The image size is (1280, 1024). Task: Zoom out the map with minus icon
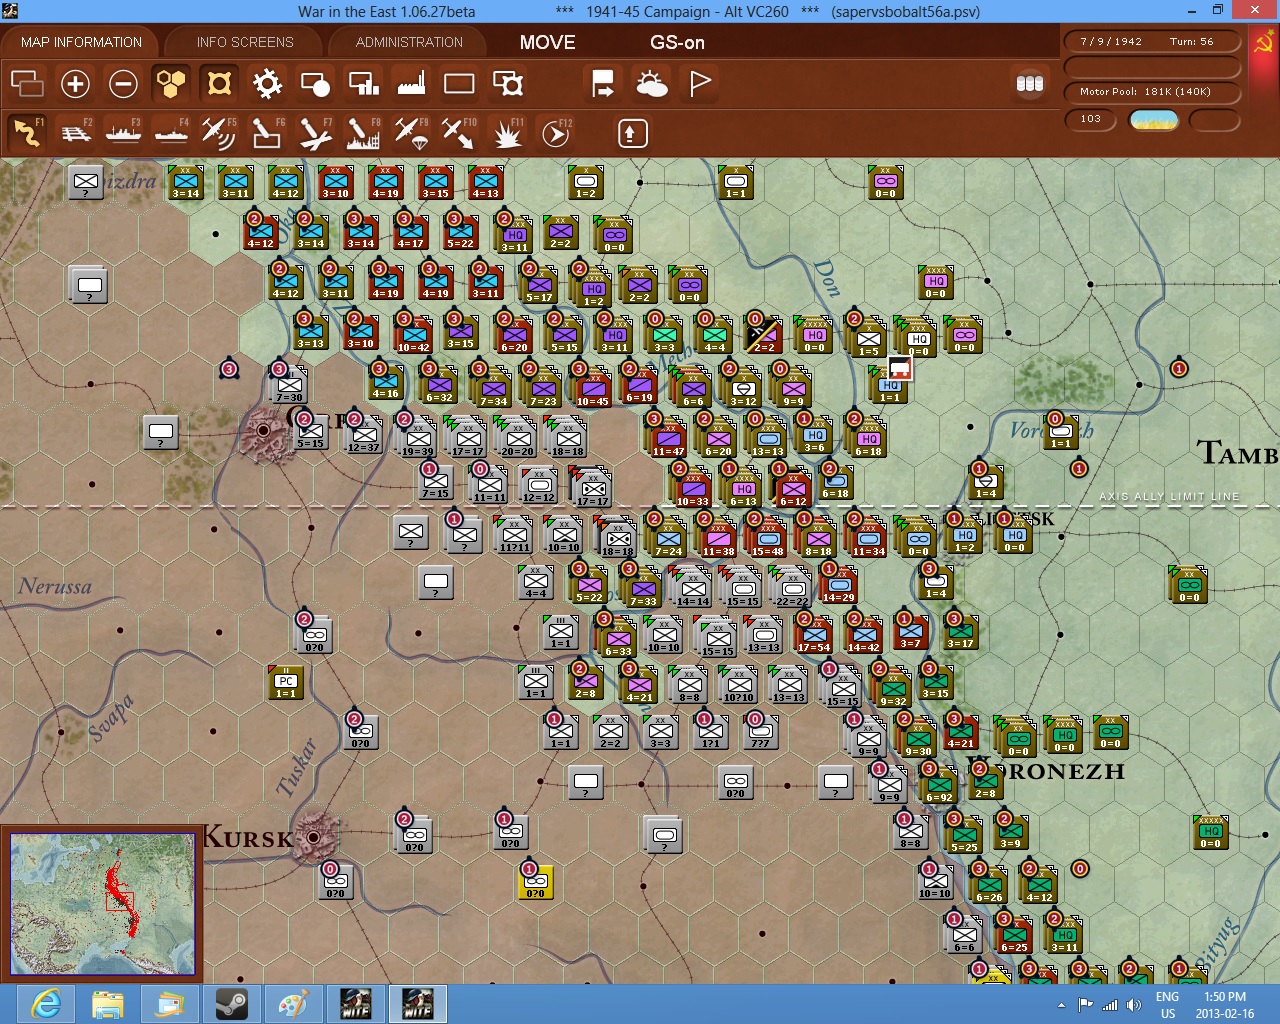pos(123,83)
